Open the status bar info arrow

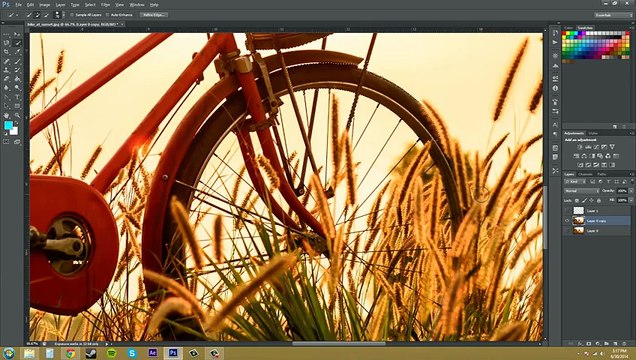107,344
